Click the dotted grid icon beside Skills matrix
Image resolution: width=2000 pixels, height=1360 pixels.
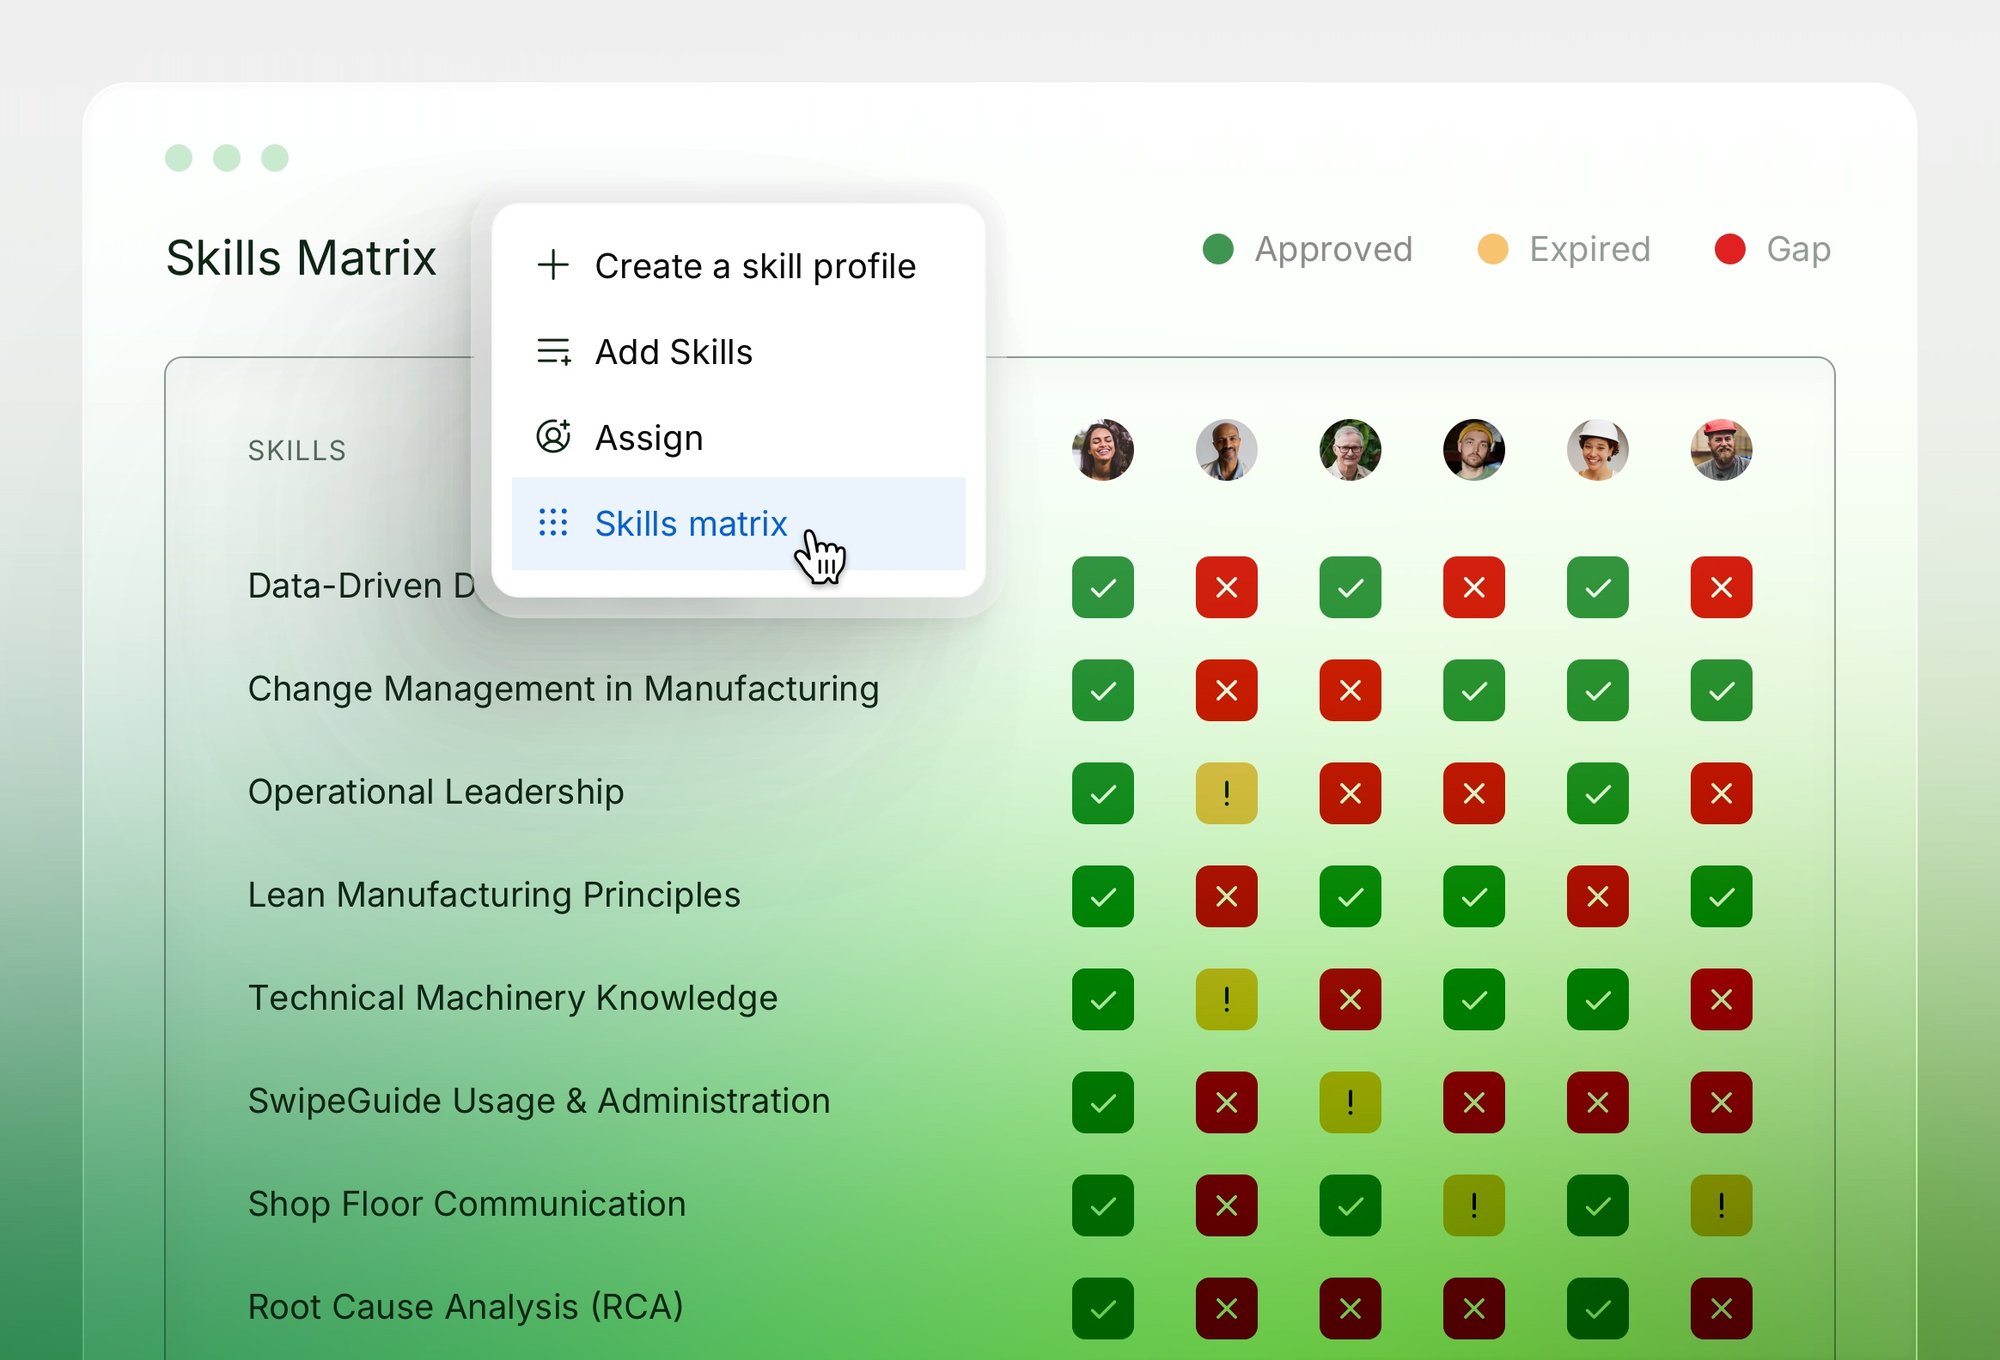tap(553, 522)
